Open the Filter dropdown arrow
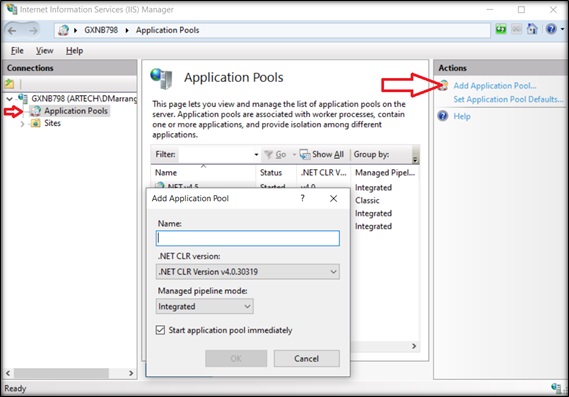Screen dimensions: 569x397 pyautogui.click(x=256, y=155)
